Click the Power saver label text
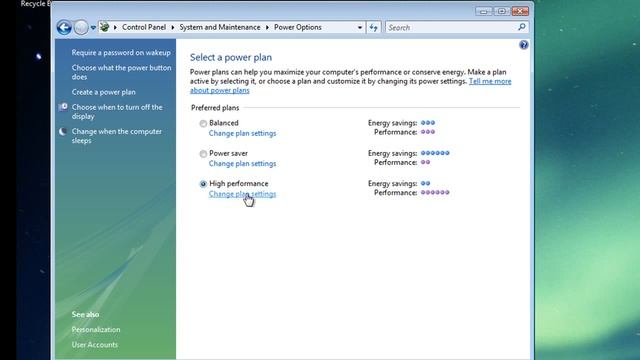This screenshot has height=360, width=640. coord(228,153)
